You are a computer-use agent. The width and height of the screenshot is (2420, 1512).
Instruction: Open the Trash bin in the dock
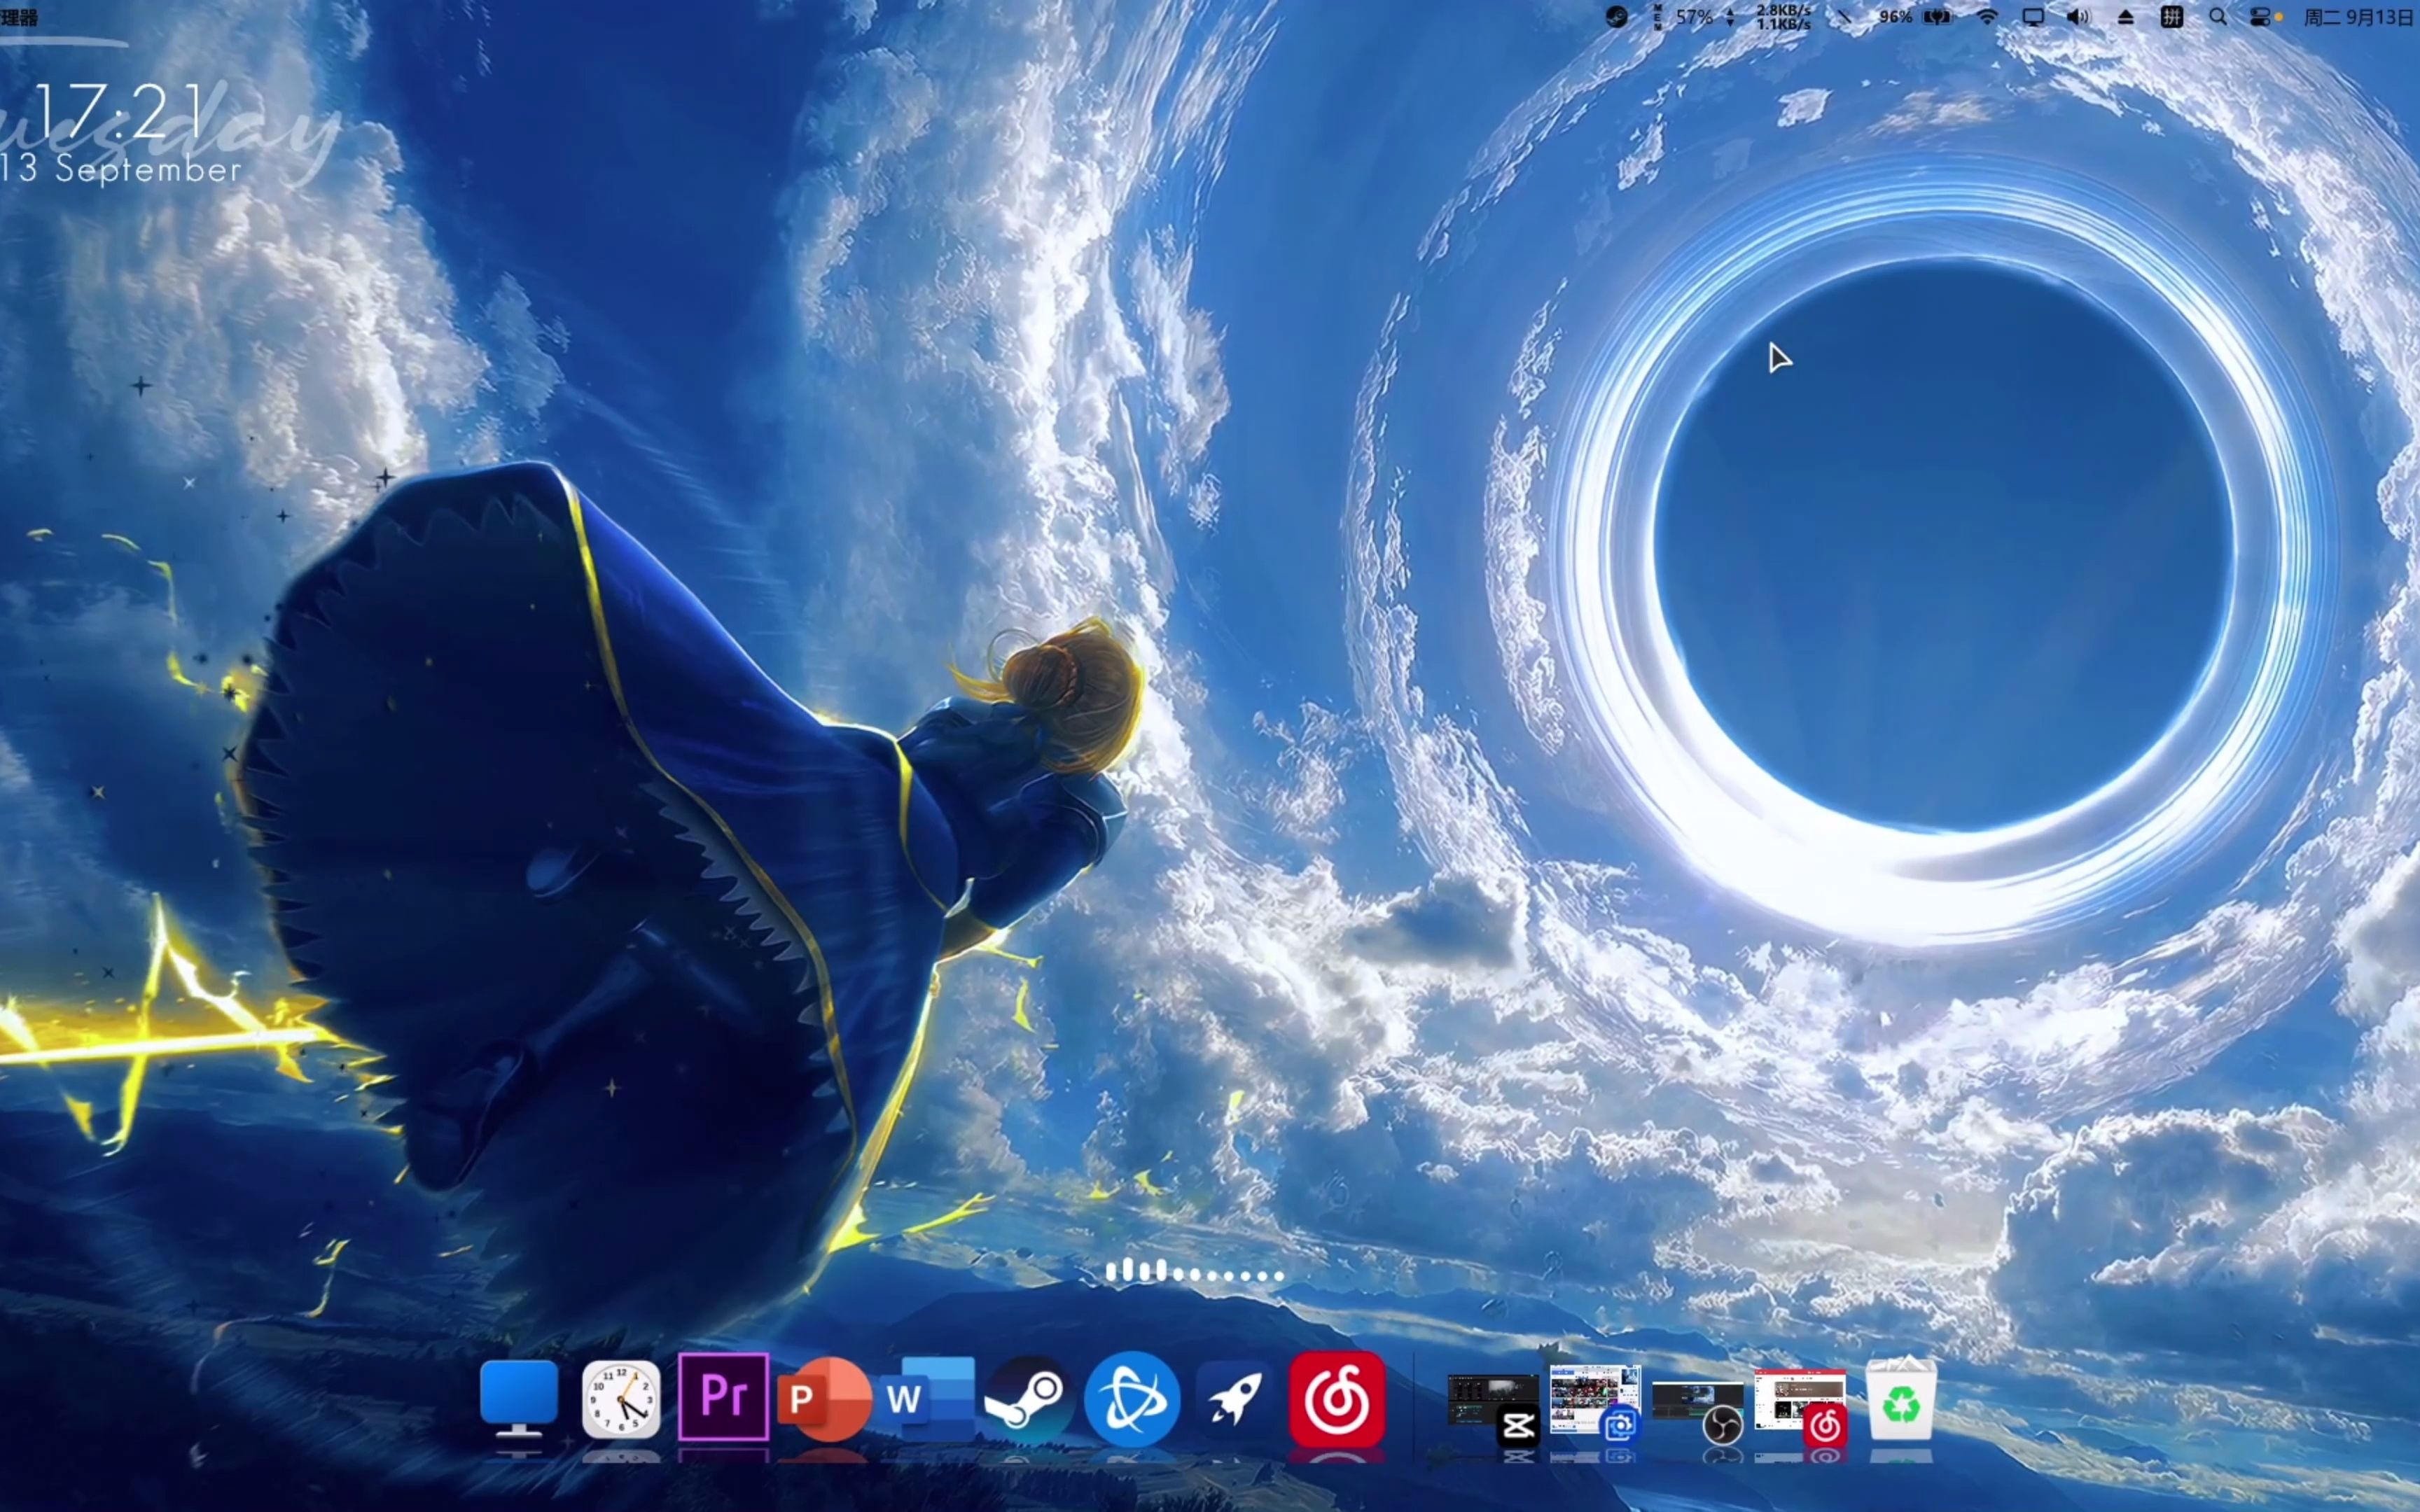1901,1399
